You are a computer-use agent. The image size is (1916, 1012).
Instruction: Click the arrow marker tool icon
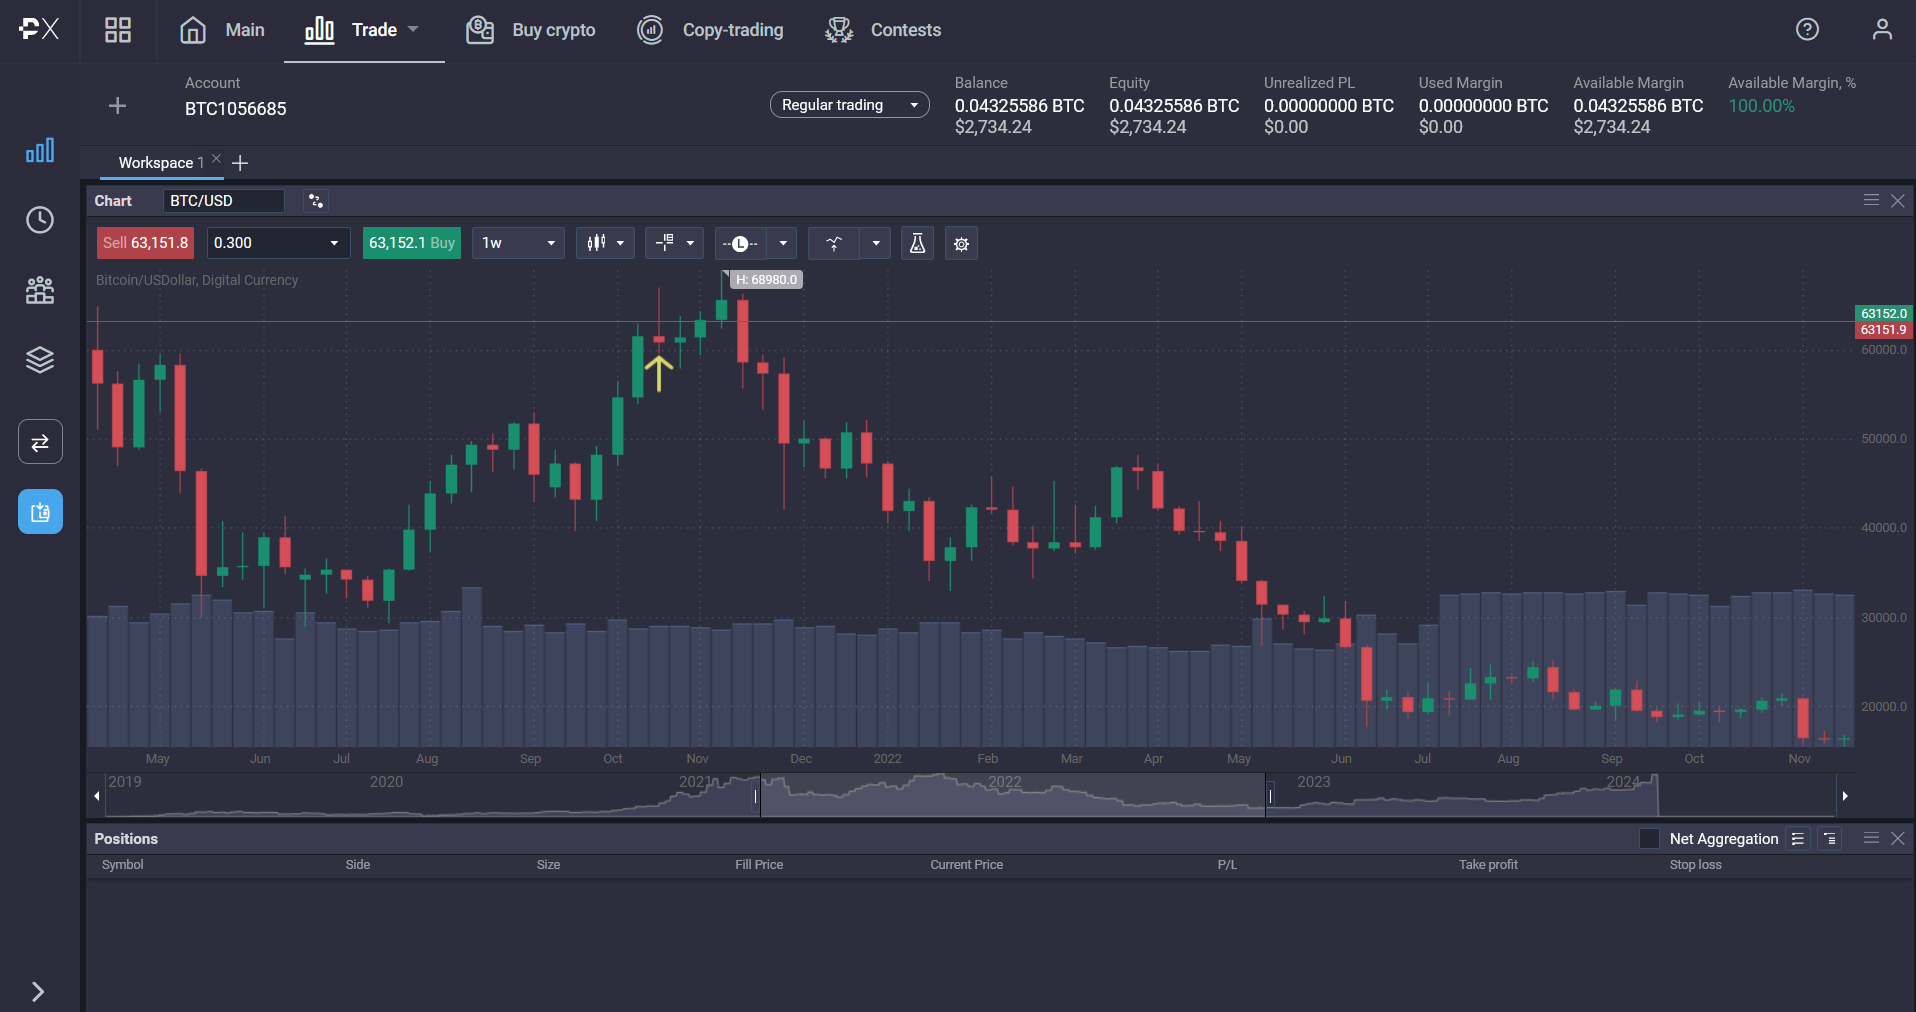tap(834, 243)
